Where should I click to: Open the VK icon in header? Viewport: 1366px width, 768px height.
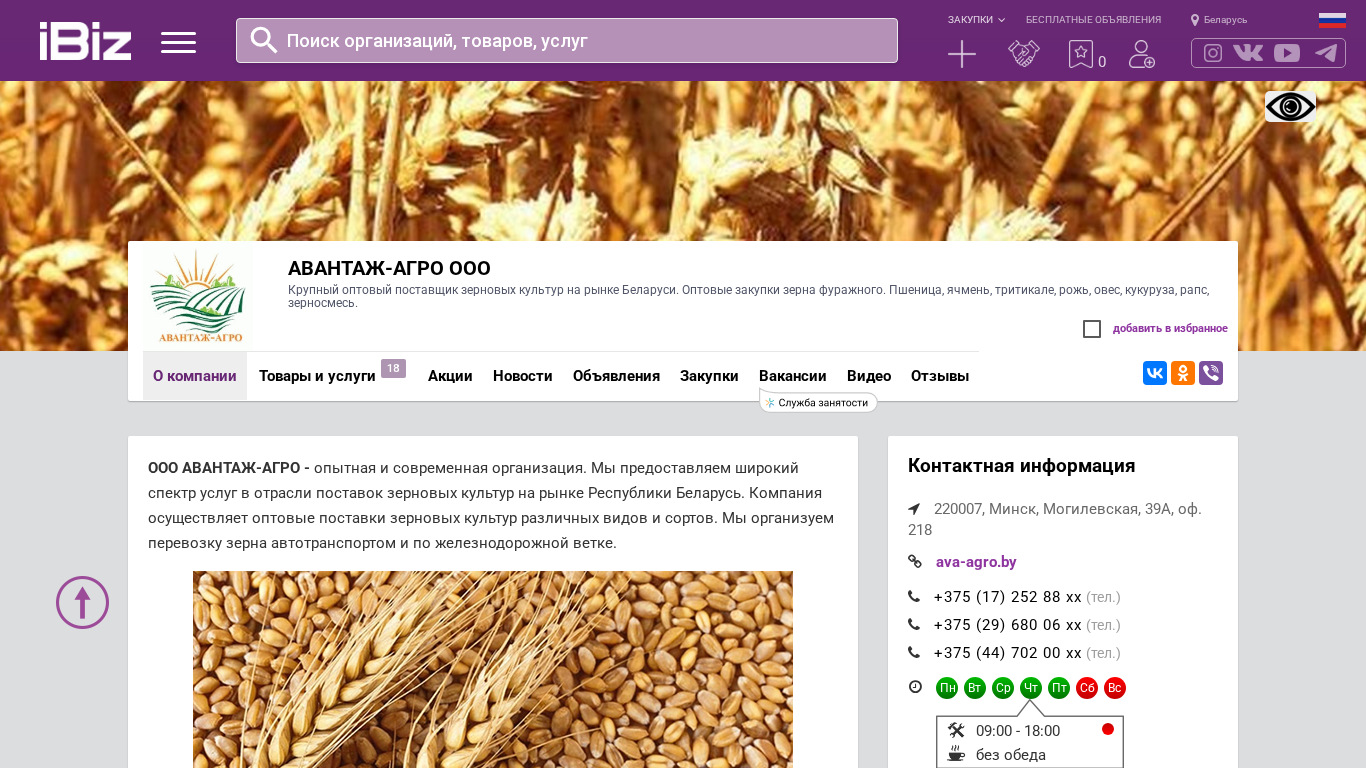[x=1248, y=53]
